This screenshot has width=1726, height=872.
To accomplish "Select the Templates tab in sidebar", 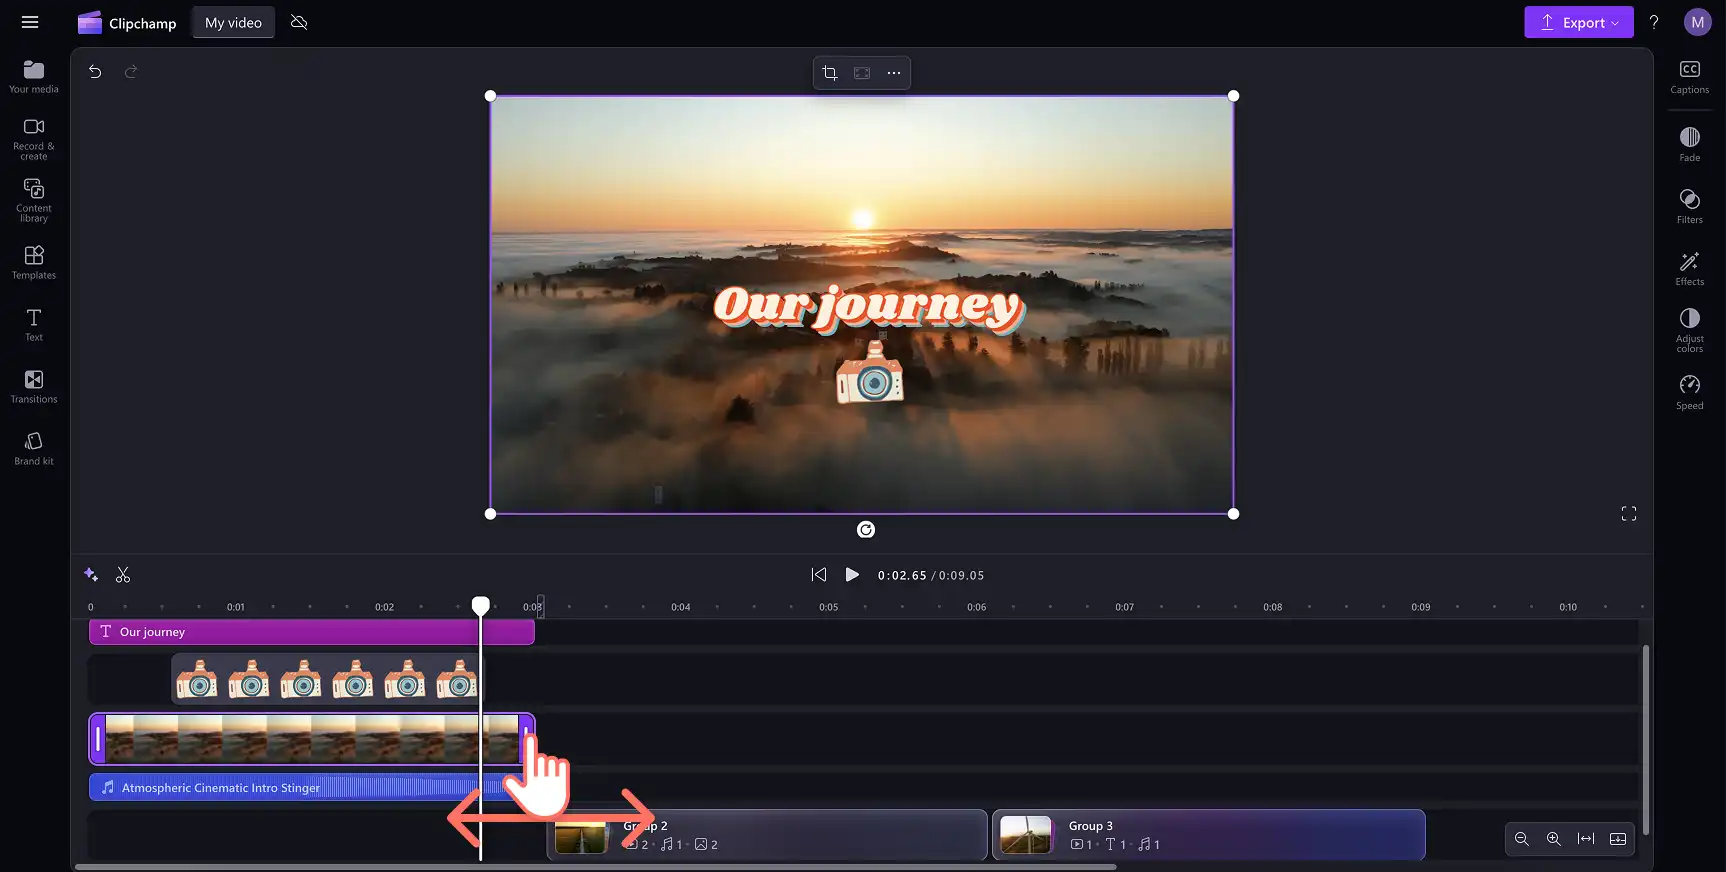I will [x=34, y=263].
